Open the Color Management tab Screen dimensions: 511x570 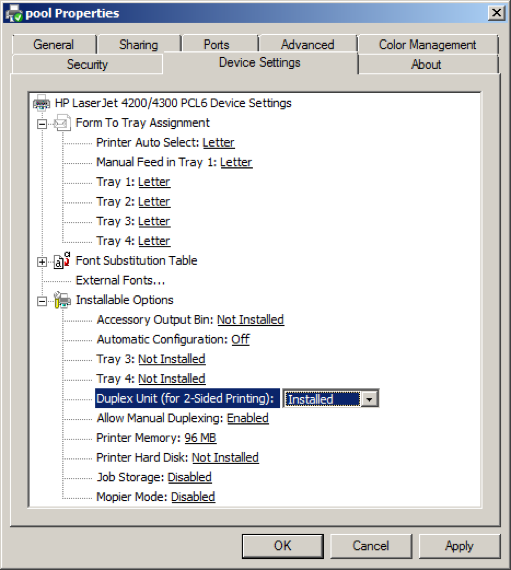click(427, 45)
